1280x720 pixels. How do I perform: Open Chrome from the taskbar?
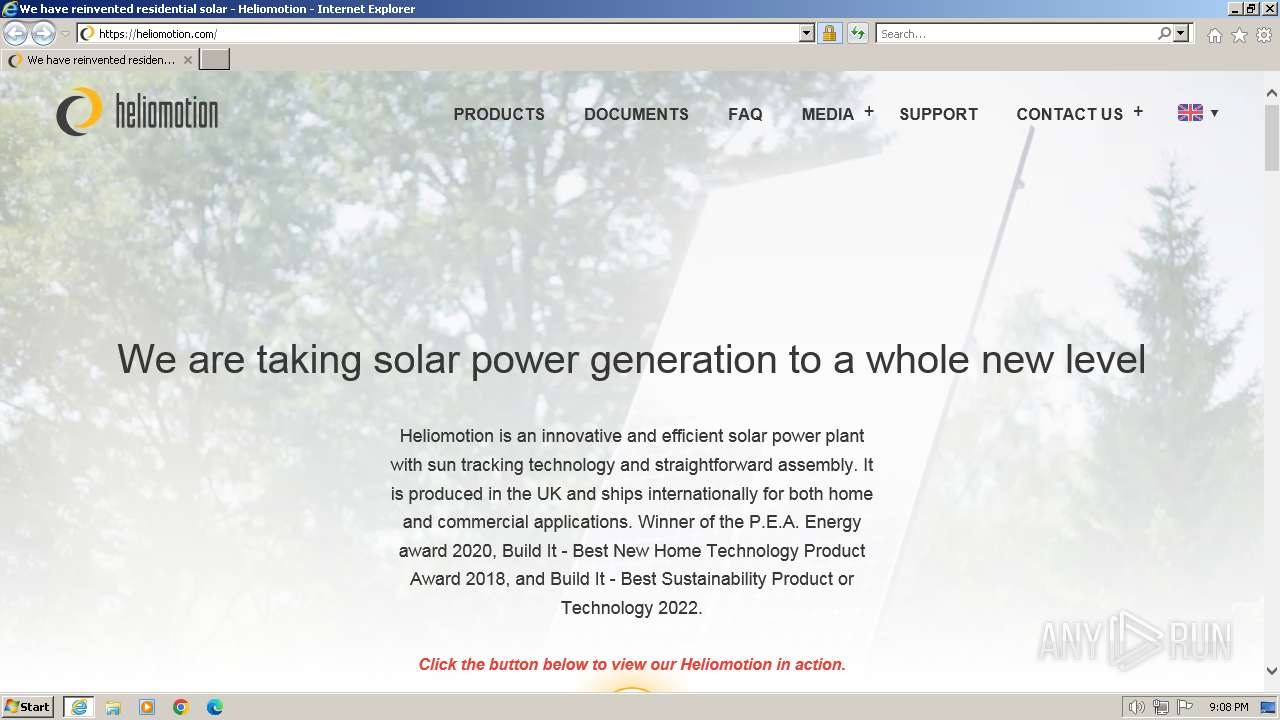(181, 707)
